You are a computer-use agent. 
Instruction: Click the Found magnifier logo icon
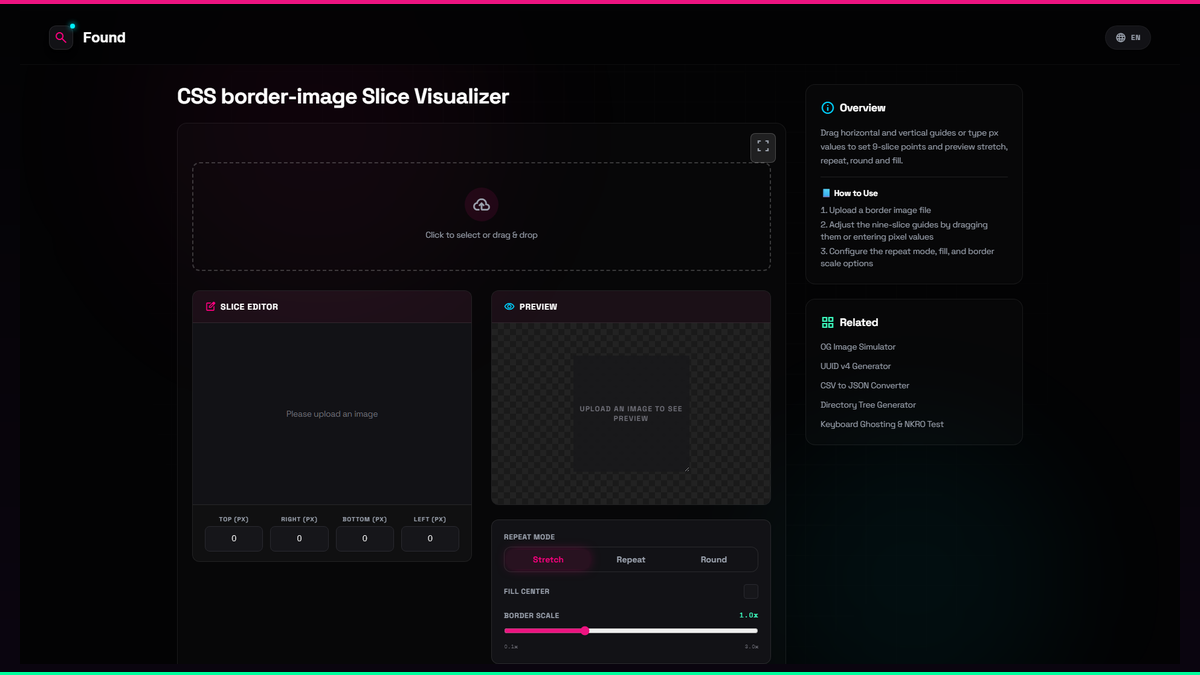[x=61, y=38]
